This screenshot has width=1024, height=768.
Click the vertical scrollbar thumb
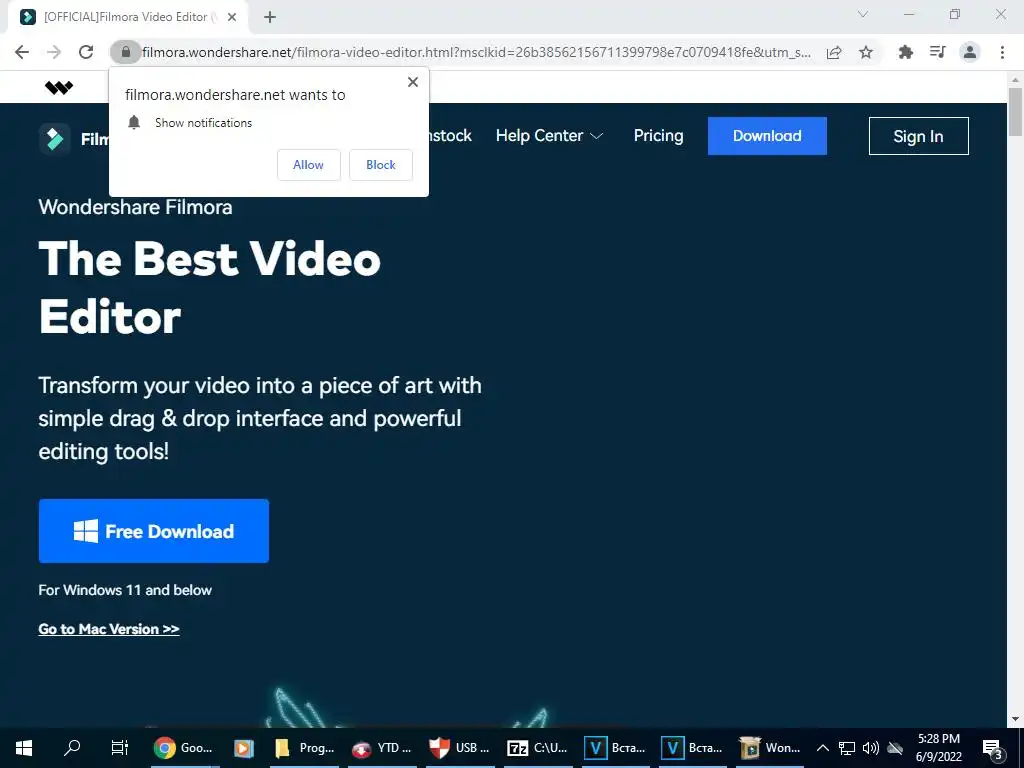pyautogui.click(x=1015, y=111)
